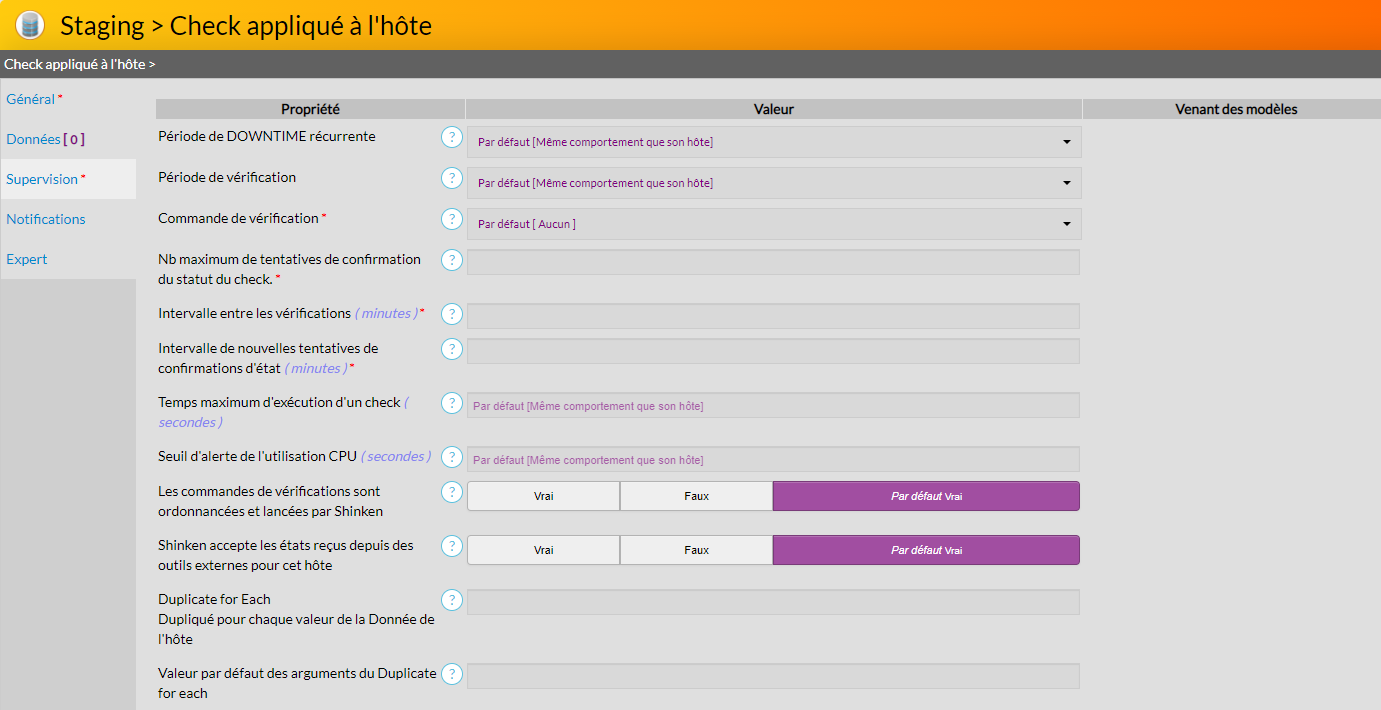Select Par défaut Vrai for accepting external states
This screenshot has height=710, width=1381.
click(926, 550)
